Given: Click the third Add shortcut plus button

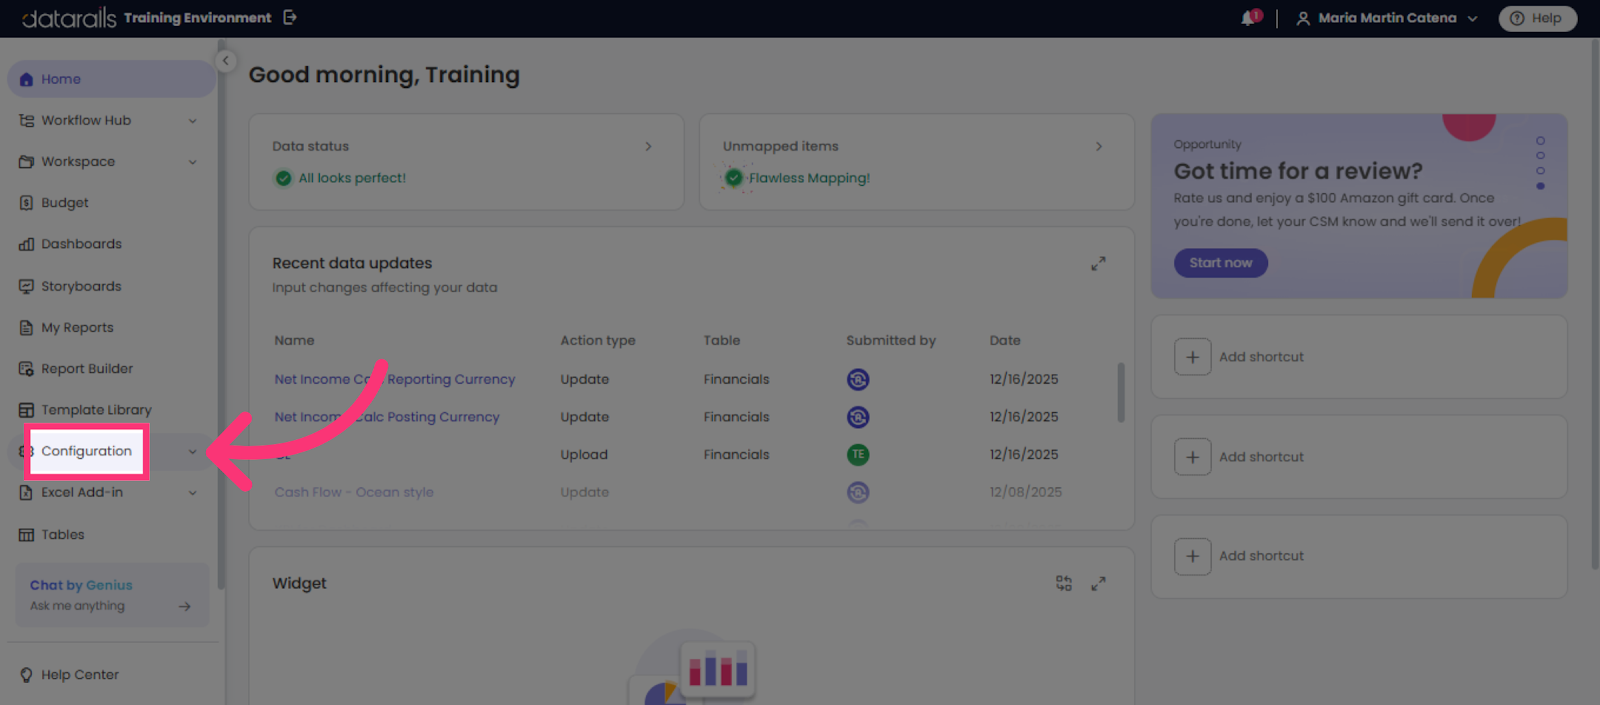Looking at the screenshot, I should [1192, 556].
